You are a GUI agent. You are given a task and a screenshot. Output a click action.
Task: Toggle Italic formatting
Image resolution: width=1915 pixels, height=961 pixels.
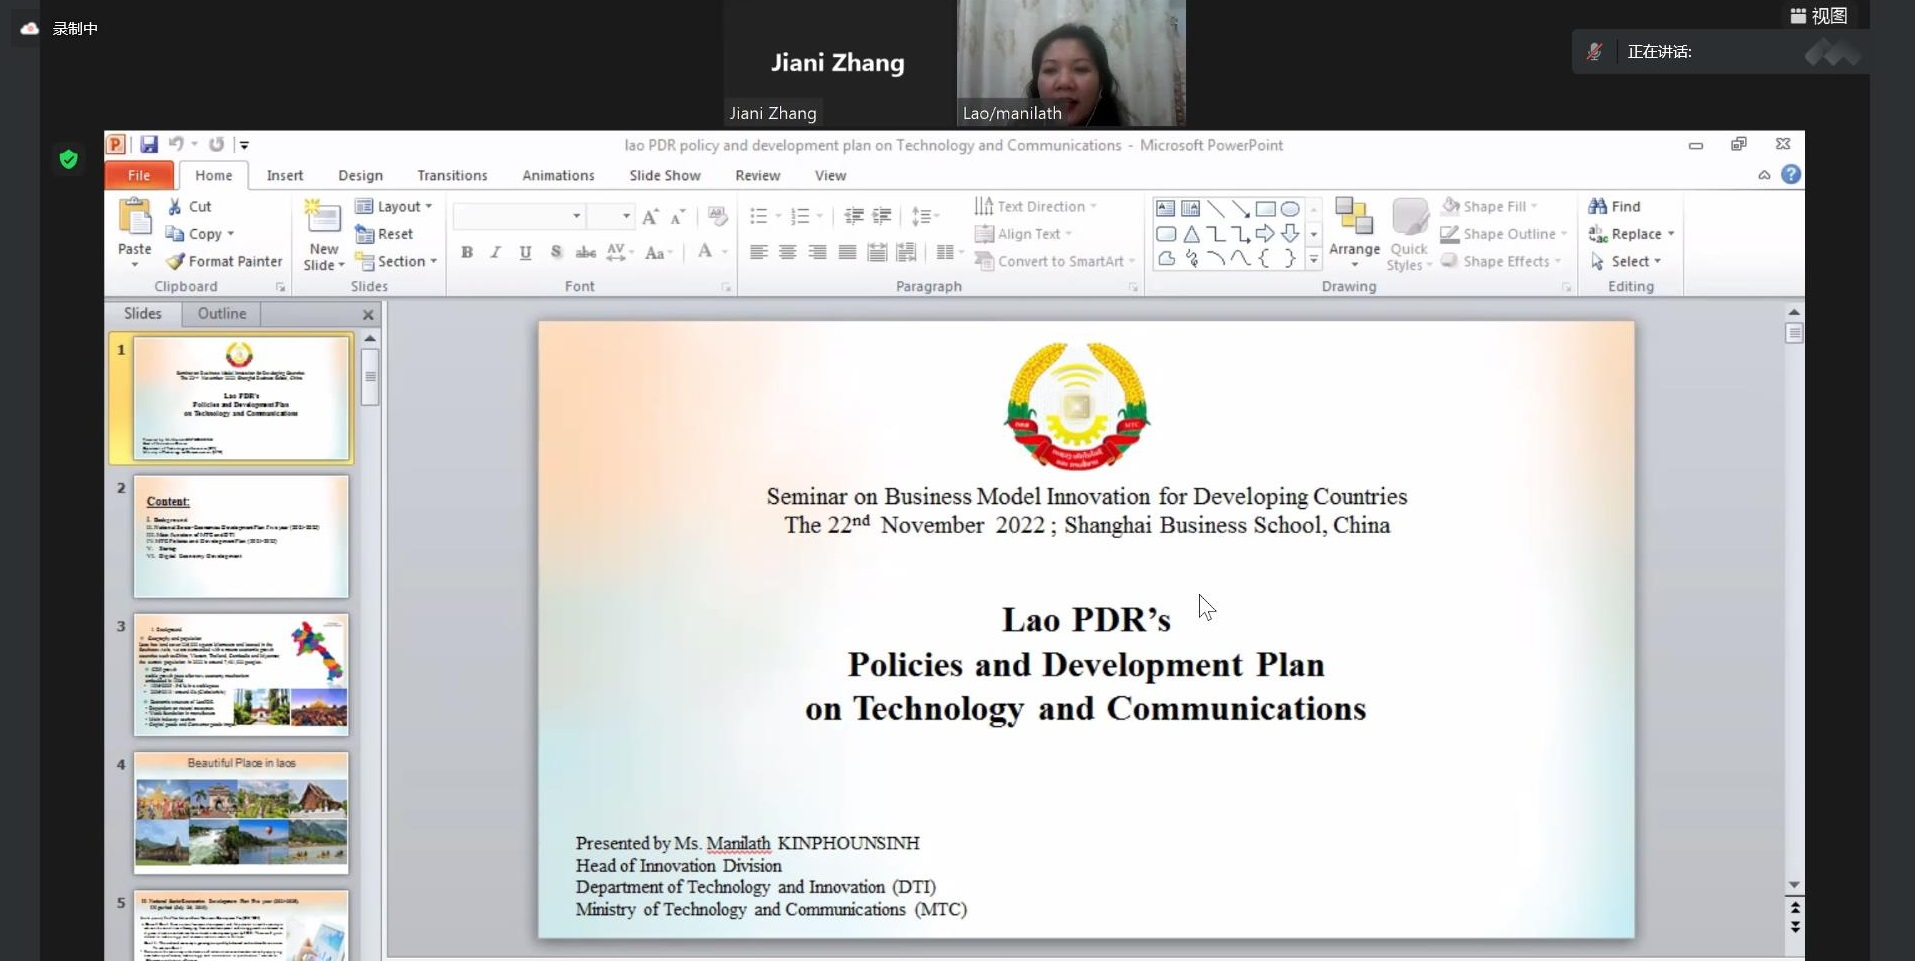click(495, 252)
